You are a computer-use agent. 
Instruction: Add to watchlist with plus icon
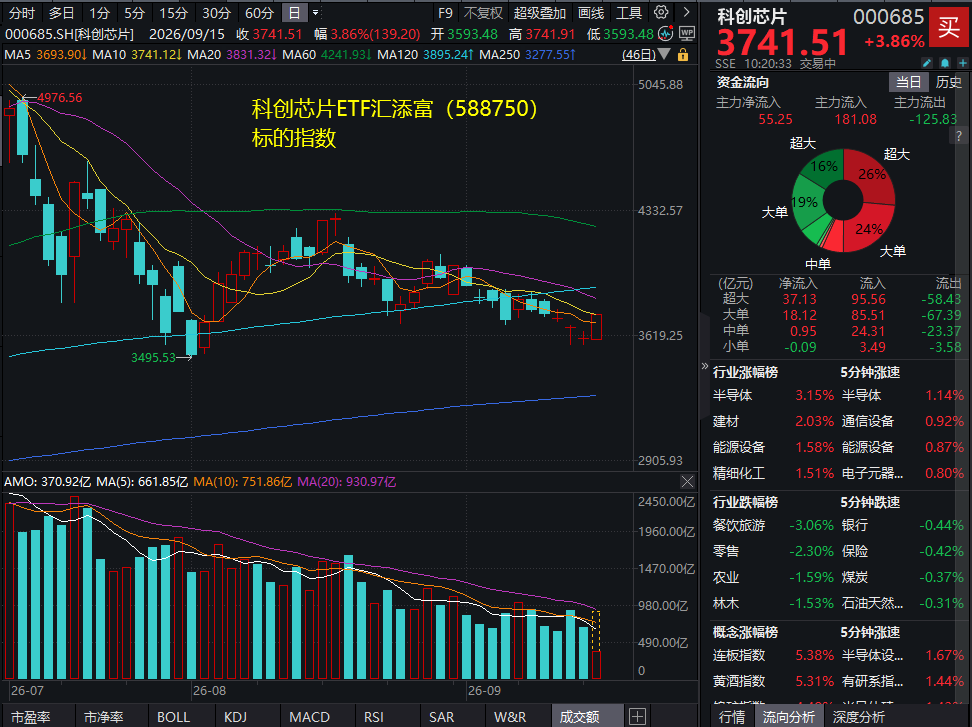963,63
